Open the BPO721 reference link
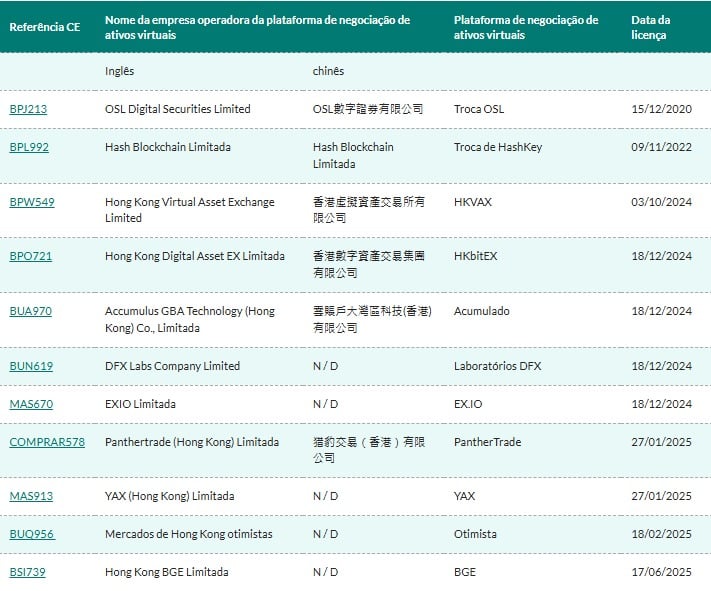 pos(30,256)
